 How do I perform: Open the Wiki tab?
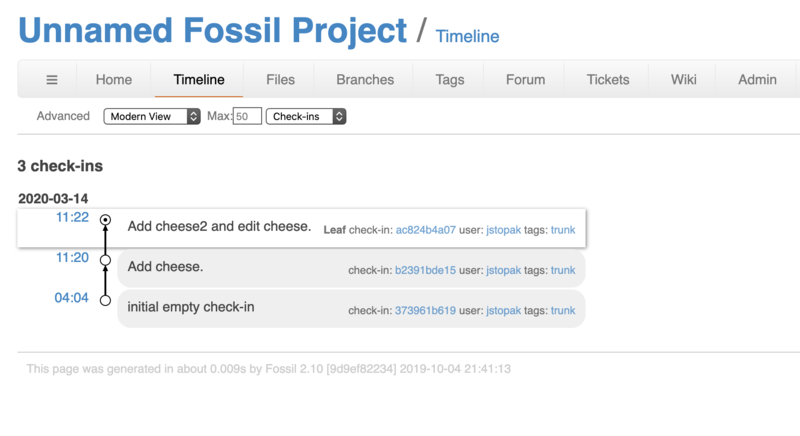point(684,80)
